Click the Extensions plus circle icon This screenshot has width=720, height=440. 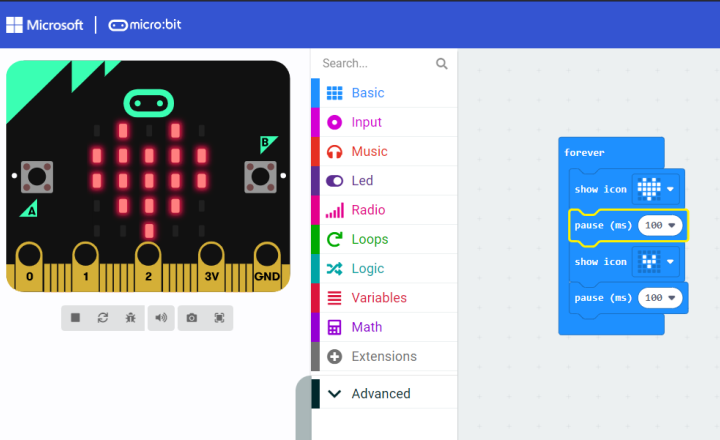[334, 356]
